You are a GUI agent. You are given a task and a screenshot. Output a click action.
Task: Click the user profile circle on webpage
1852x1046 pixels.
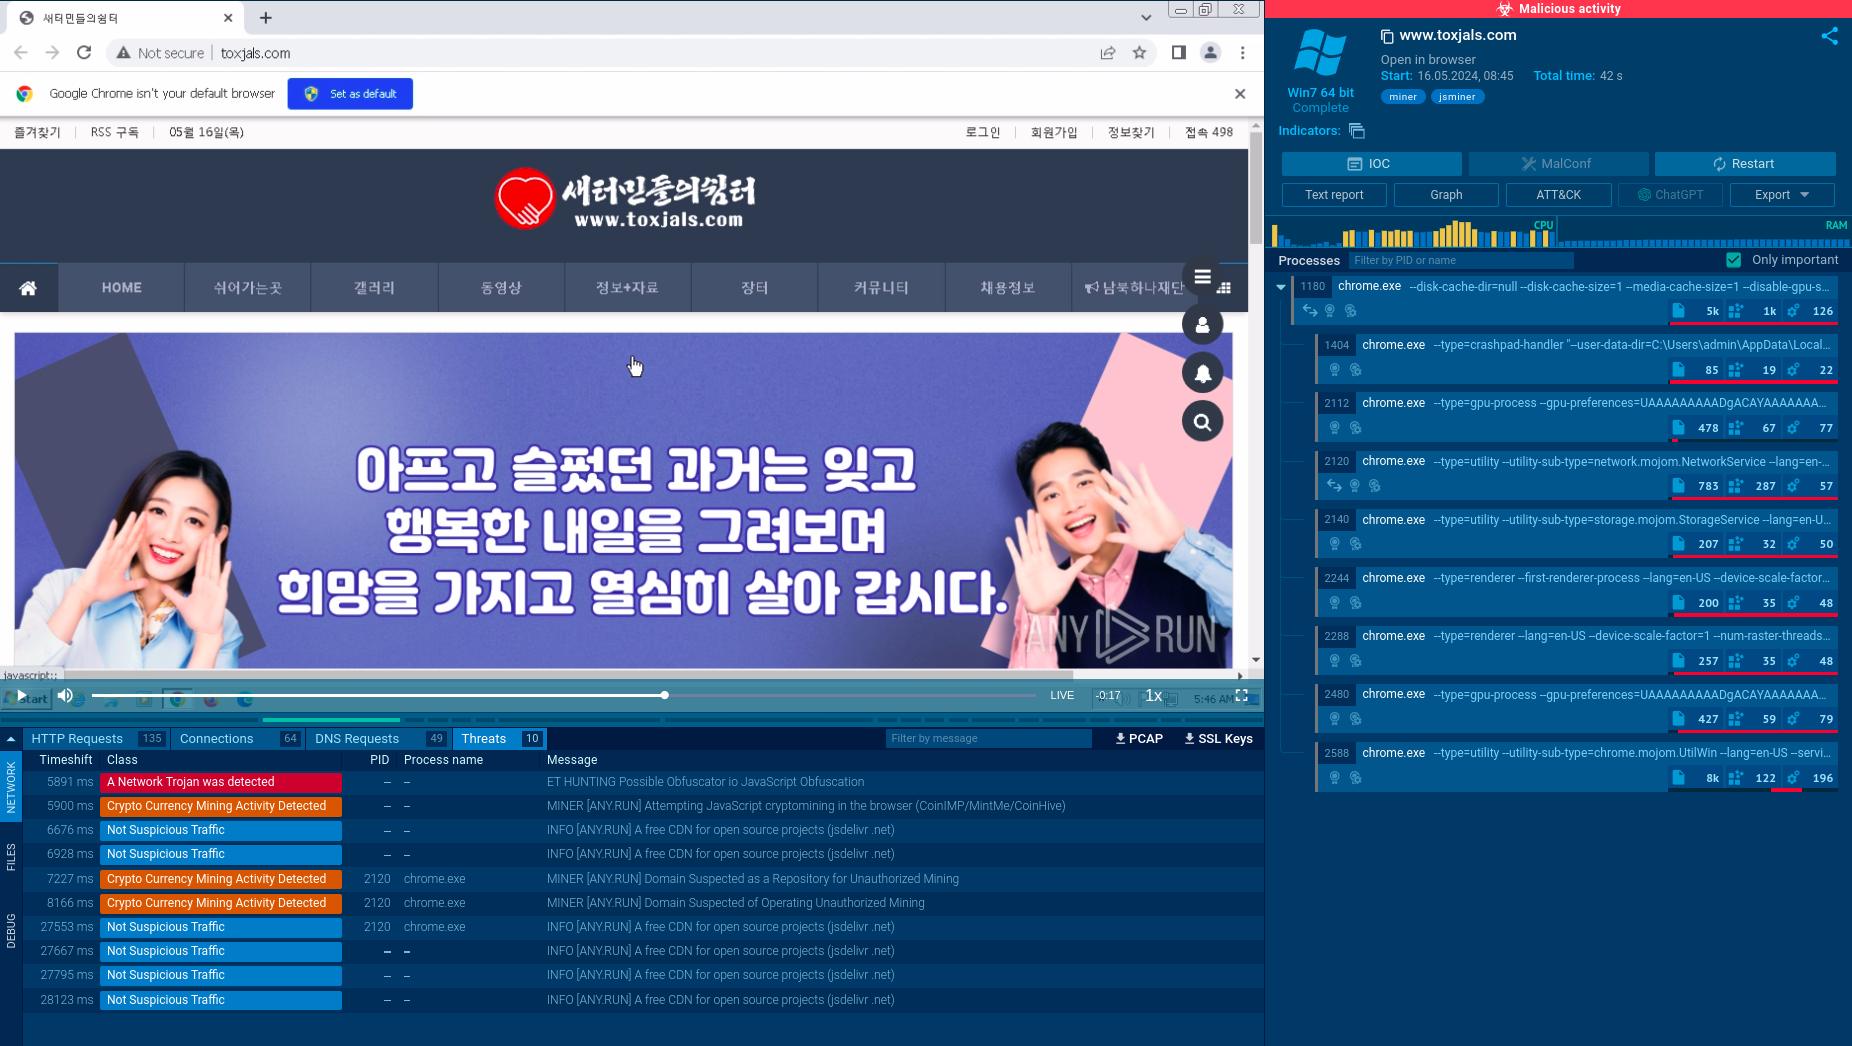(x=1202, y=325)
